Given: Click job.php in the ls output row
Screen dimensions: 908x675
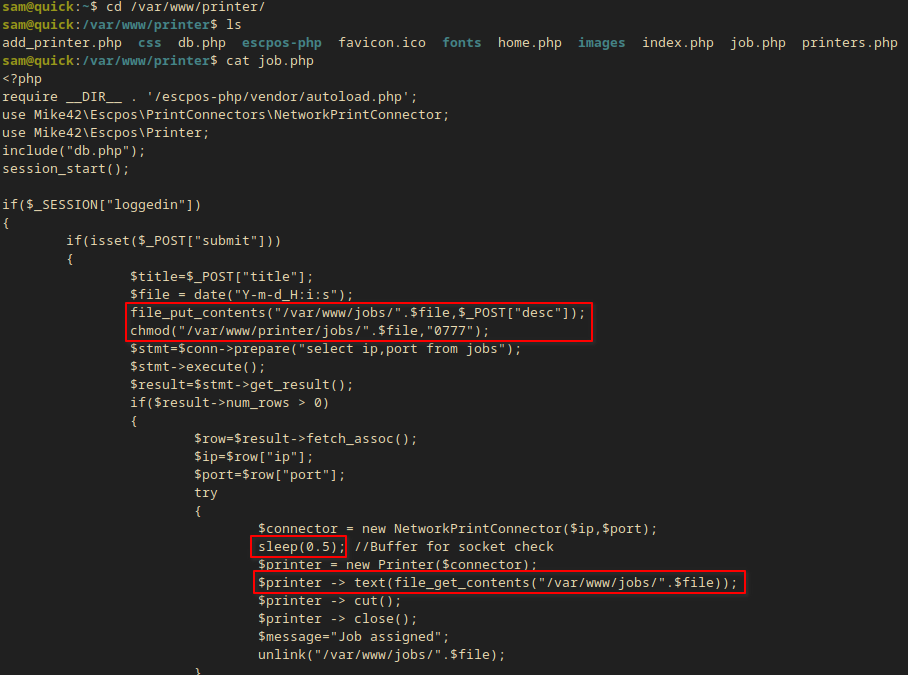Looking at the screenshot, I should pos(757,43).
